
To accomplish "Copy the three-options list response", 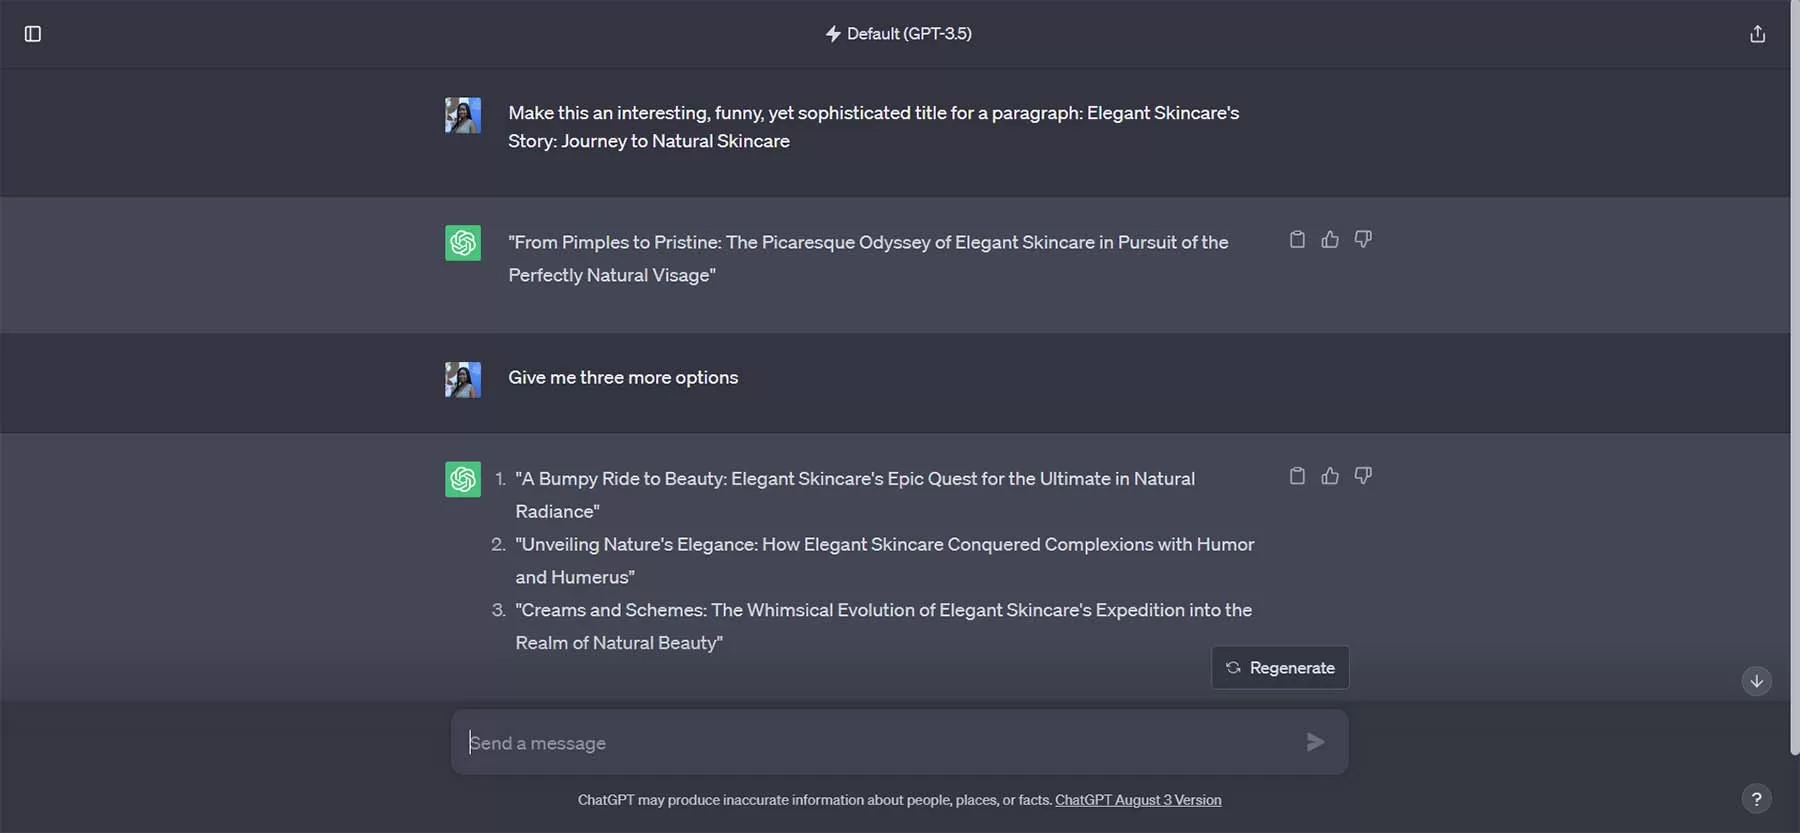I will 1297,476.
